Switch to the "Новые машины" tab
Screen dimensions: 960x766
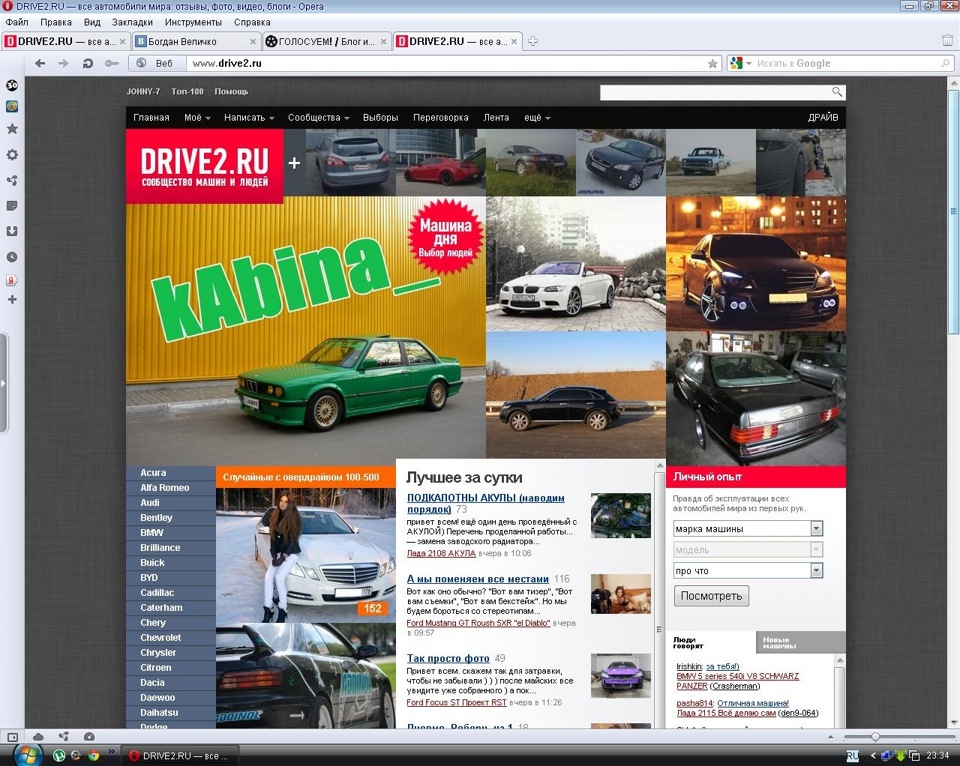tap(801, 642)
